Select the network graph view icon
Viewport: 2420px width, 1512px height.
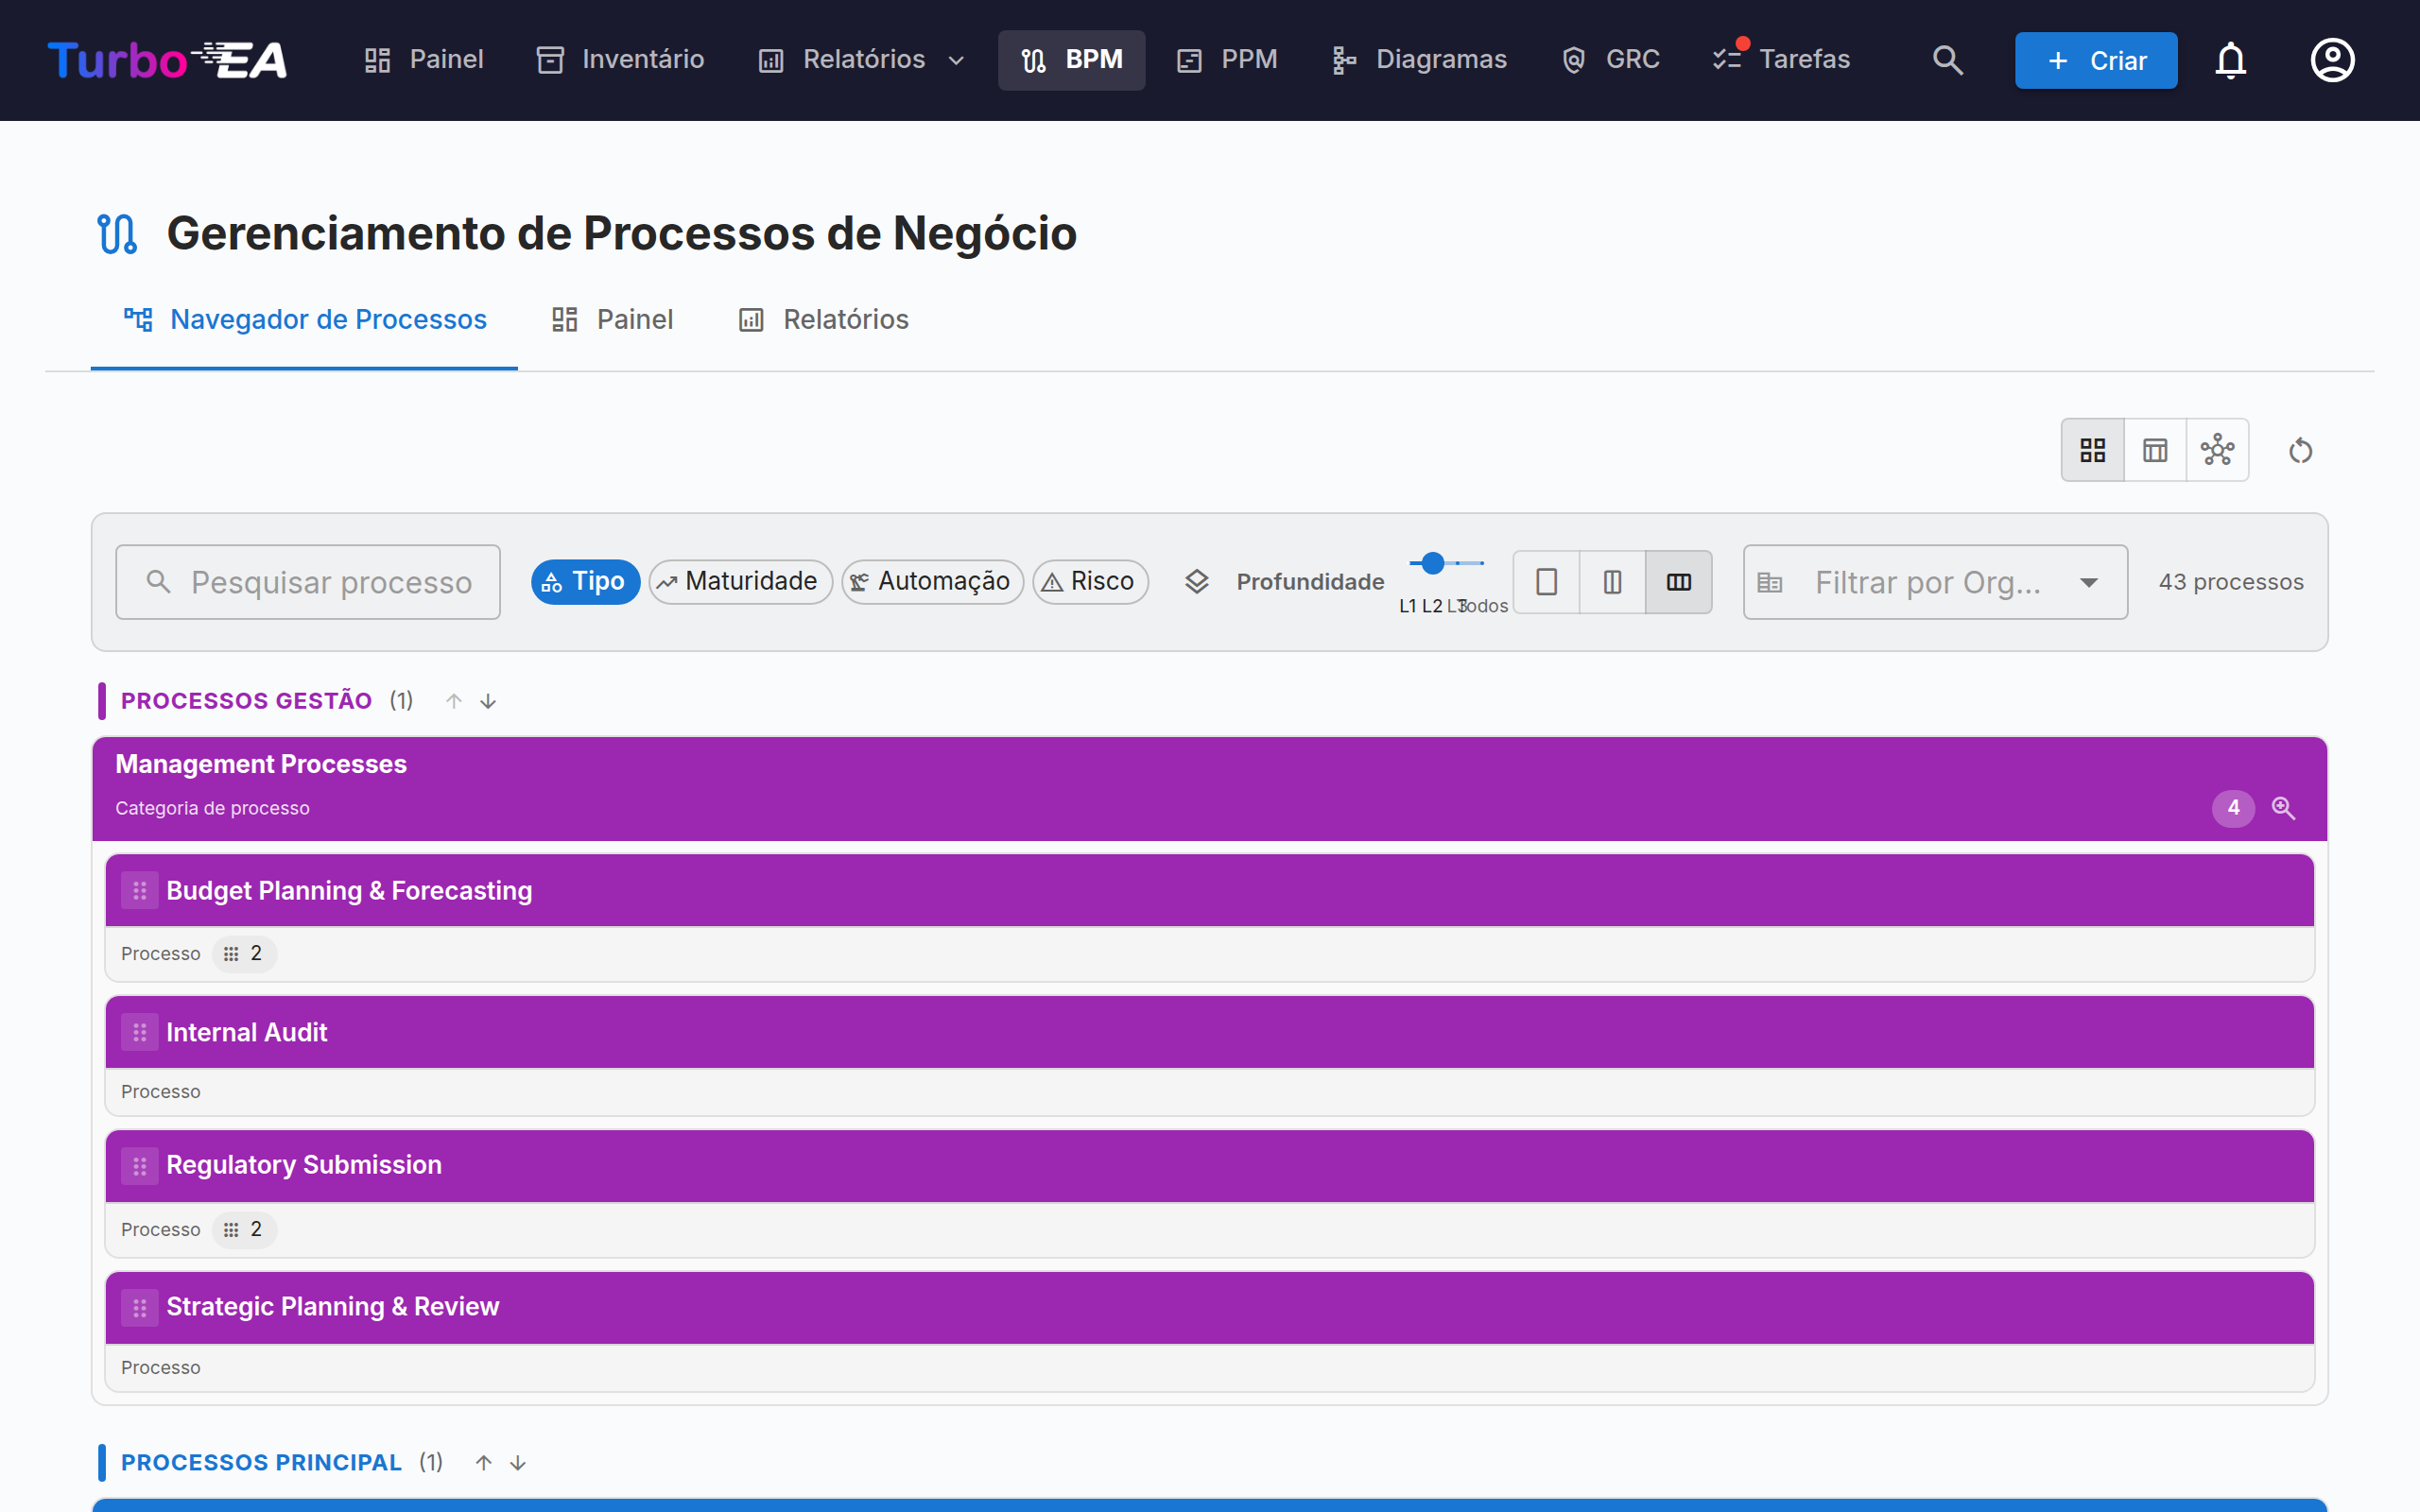[x=2217, y=450]
